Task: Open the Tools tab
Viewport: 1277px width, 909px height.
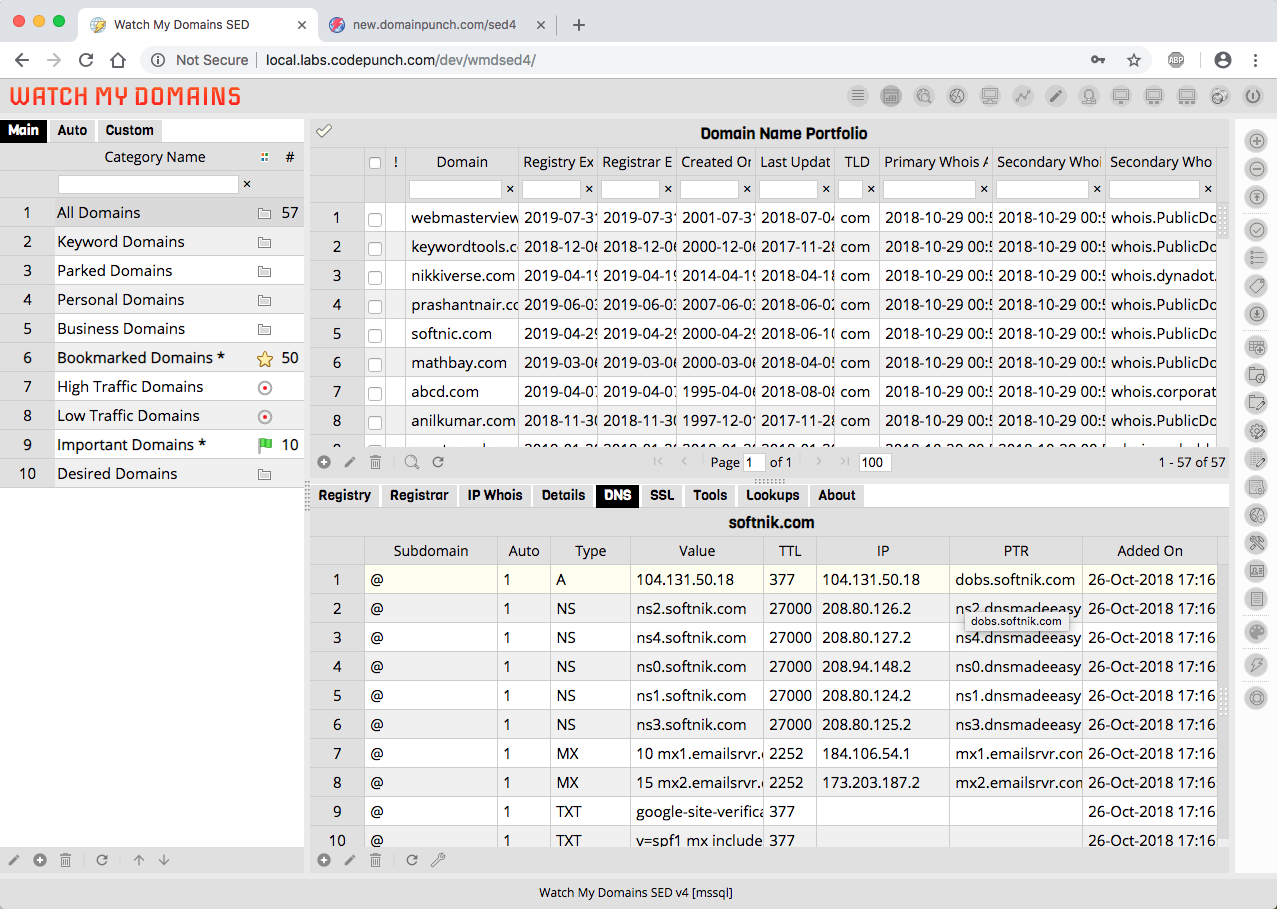Action: pyautogui.click(x=710, y=495)
